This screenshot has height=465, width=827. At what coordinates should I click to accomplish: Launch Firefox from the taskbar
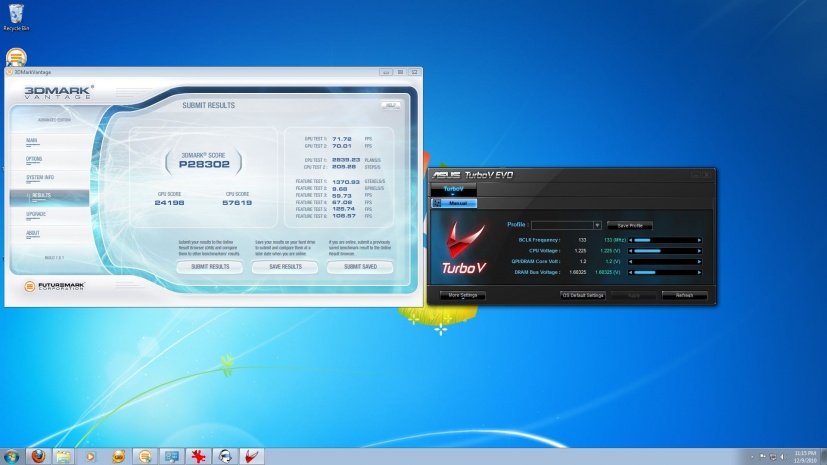(x=38, y=456)
